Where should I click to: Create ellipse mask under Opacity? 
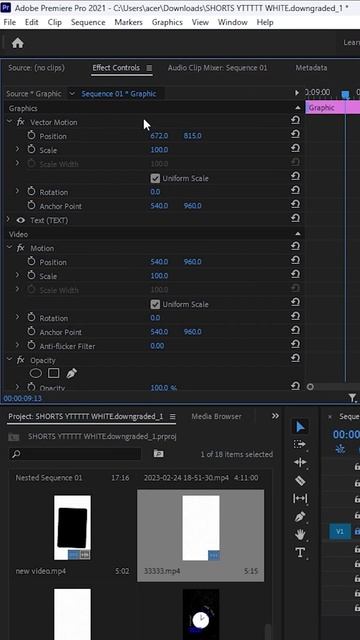point(36,373)
